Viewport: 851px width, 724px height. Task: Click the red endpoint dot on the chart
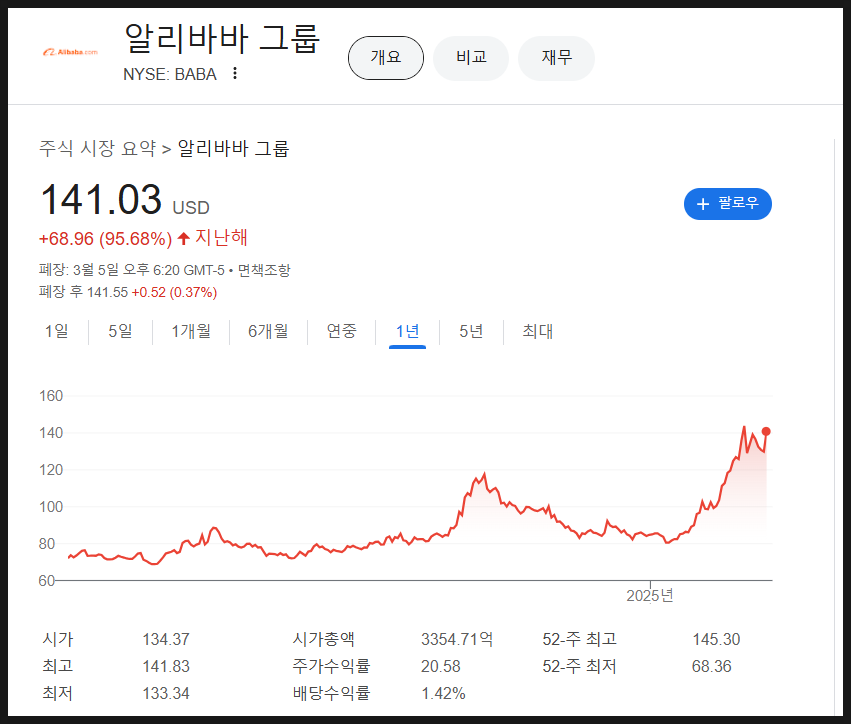766,431
